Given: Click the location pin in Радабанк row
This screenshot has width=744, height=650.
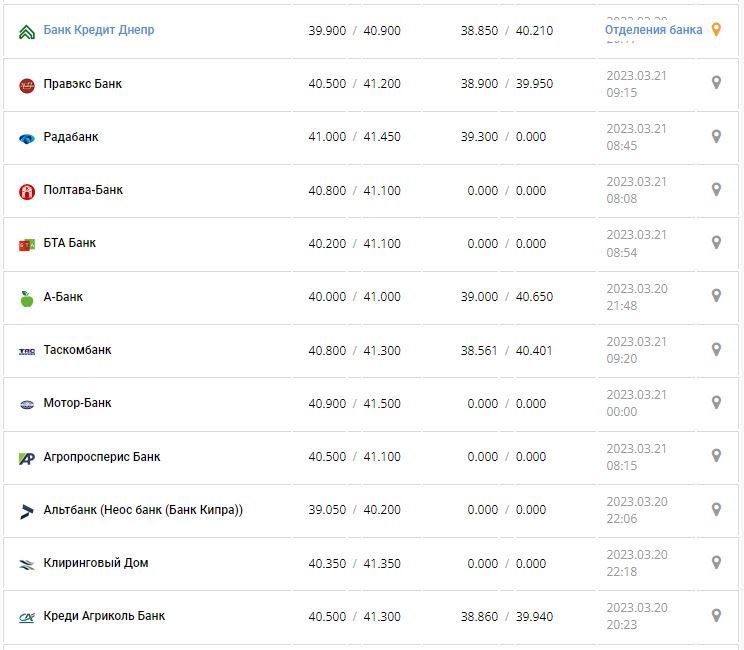Looking at the screenshot, I should 716,136.
